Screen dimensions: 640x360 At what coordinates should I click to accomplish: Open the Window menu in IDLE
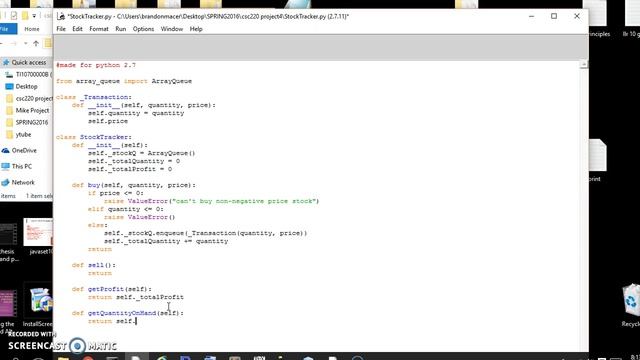tap(171, 29)
